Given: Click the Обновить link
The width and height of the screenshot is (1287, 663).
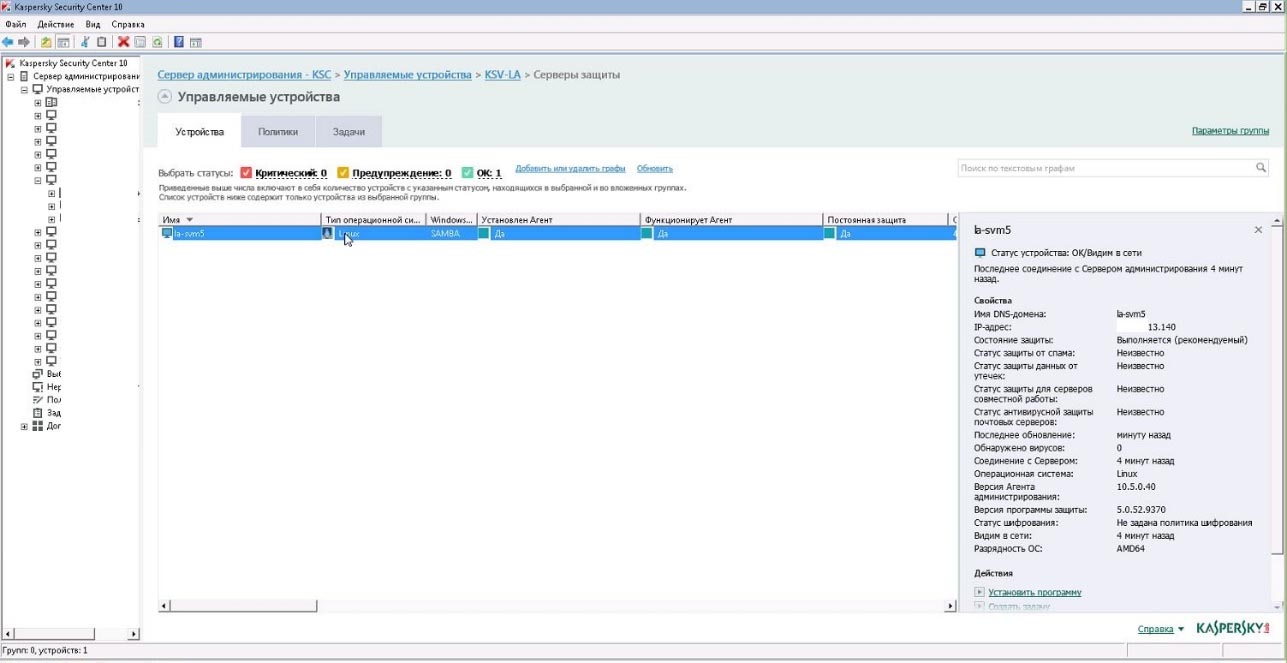Looking at the screenshot, I should coord(655,169).
